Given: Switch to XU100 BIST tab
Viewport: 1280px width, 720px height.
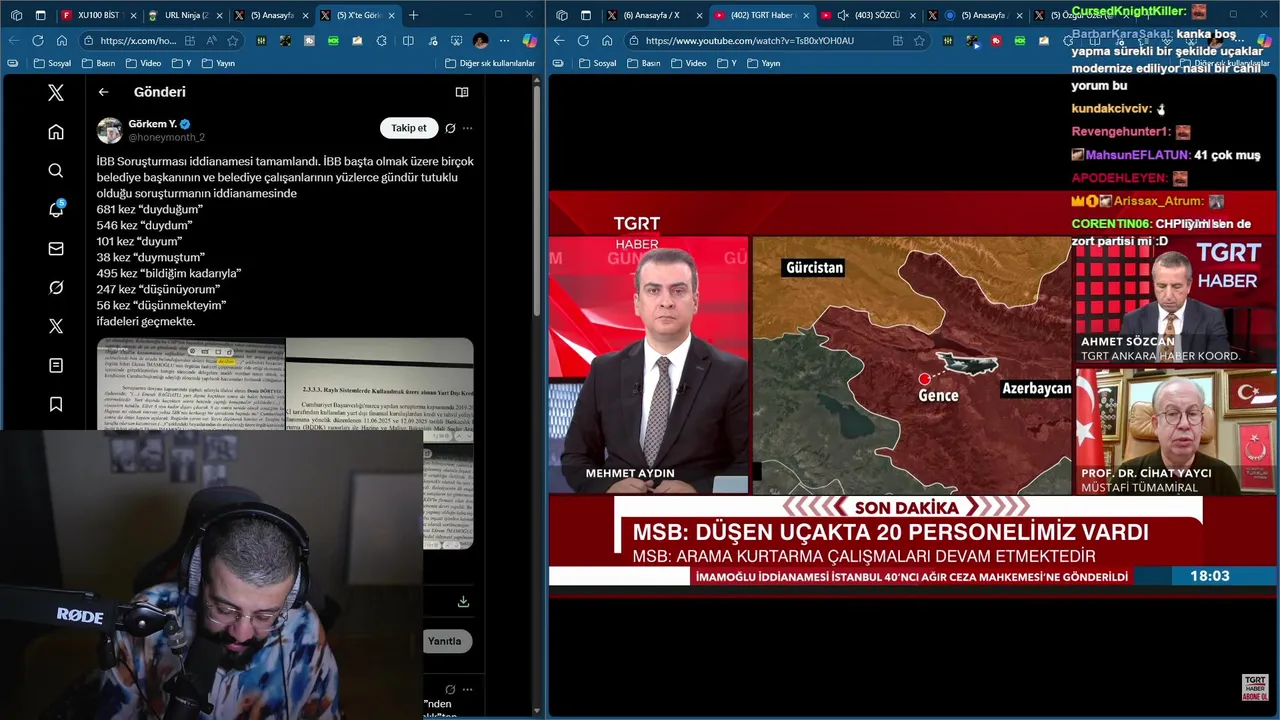Looking at the screenshot, I should [x=99, y=15].
